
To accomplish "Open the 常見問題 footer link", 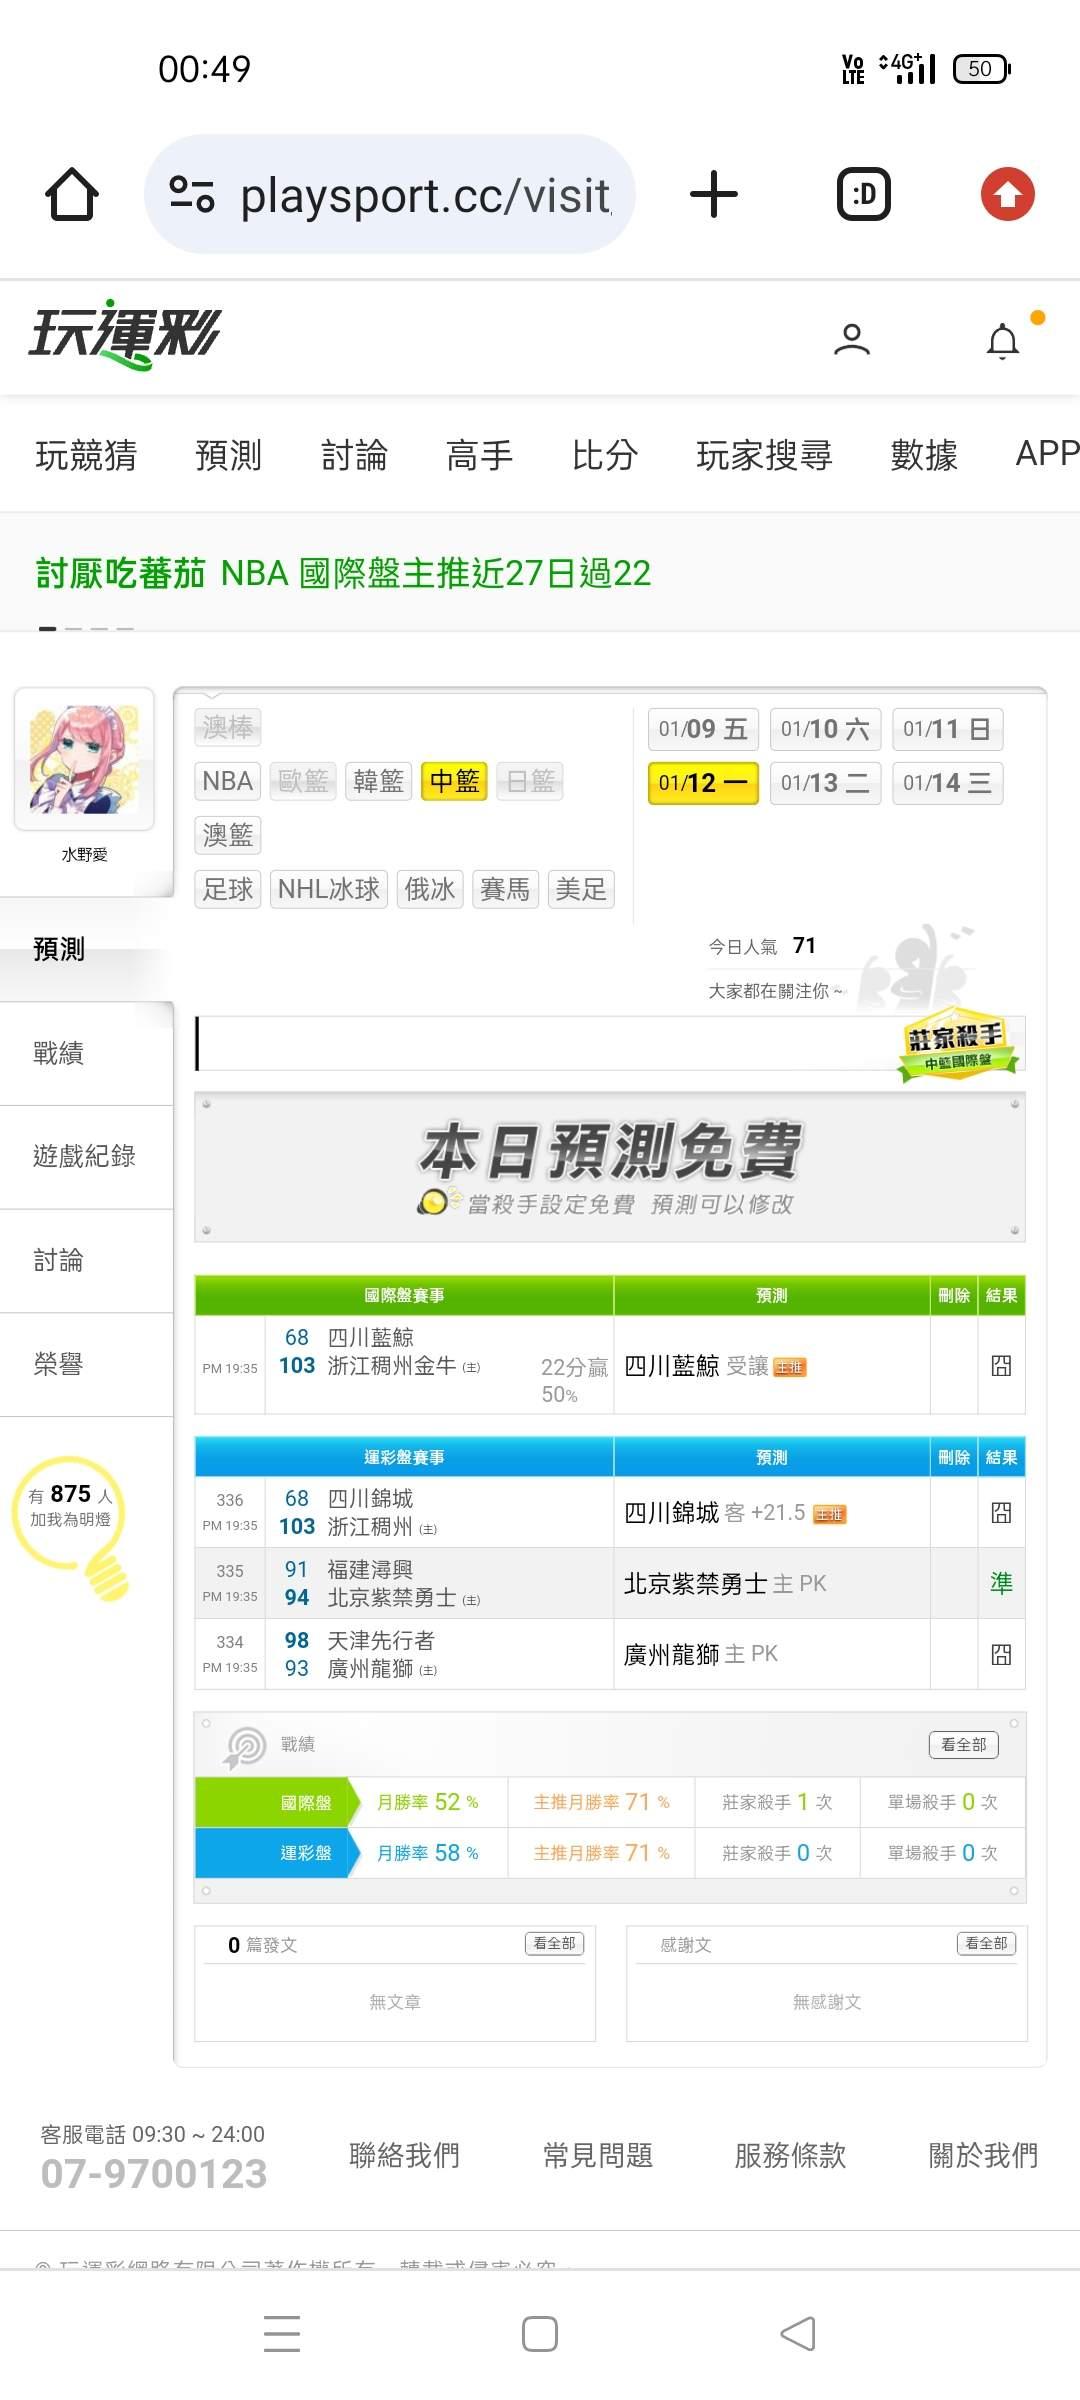I will [598, 2155].
